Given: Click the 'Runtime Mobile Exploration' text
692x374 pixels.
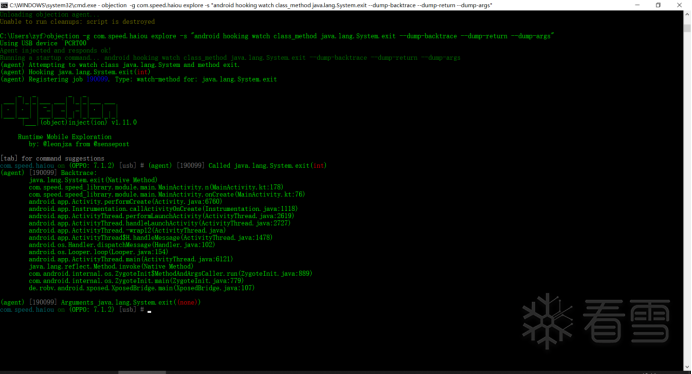Looking at the screenshot, I should pyautogui.click(x=64, y=137).
